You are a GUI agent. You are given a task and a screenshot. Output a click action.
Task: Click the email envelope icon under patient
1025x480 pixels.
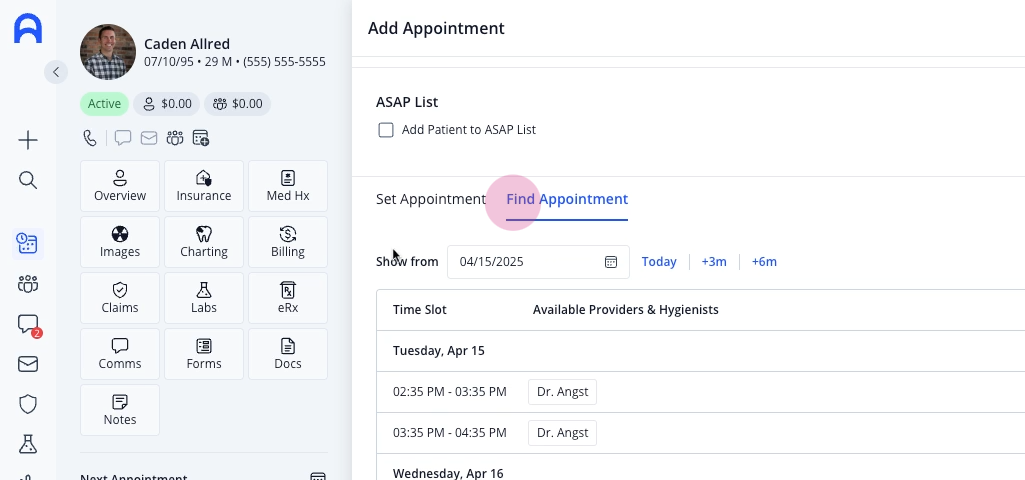tap(149, 138)
